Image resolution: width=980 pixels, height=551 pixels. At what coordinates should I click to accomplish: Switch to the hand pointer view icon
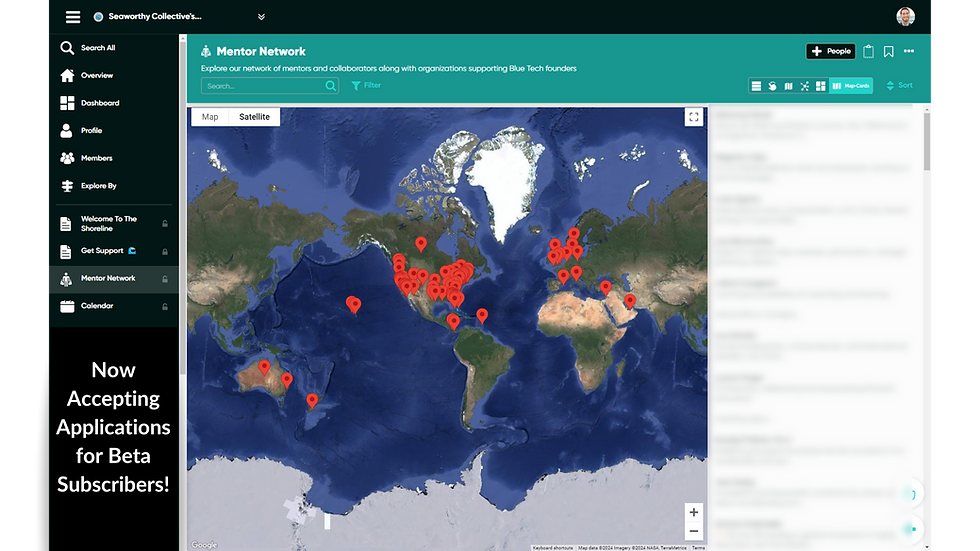(x=772, y=86)
